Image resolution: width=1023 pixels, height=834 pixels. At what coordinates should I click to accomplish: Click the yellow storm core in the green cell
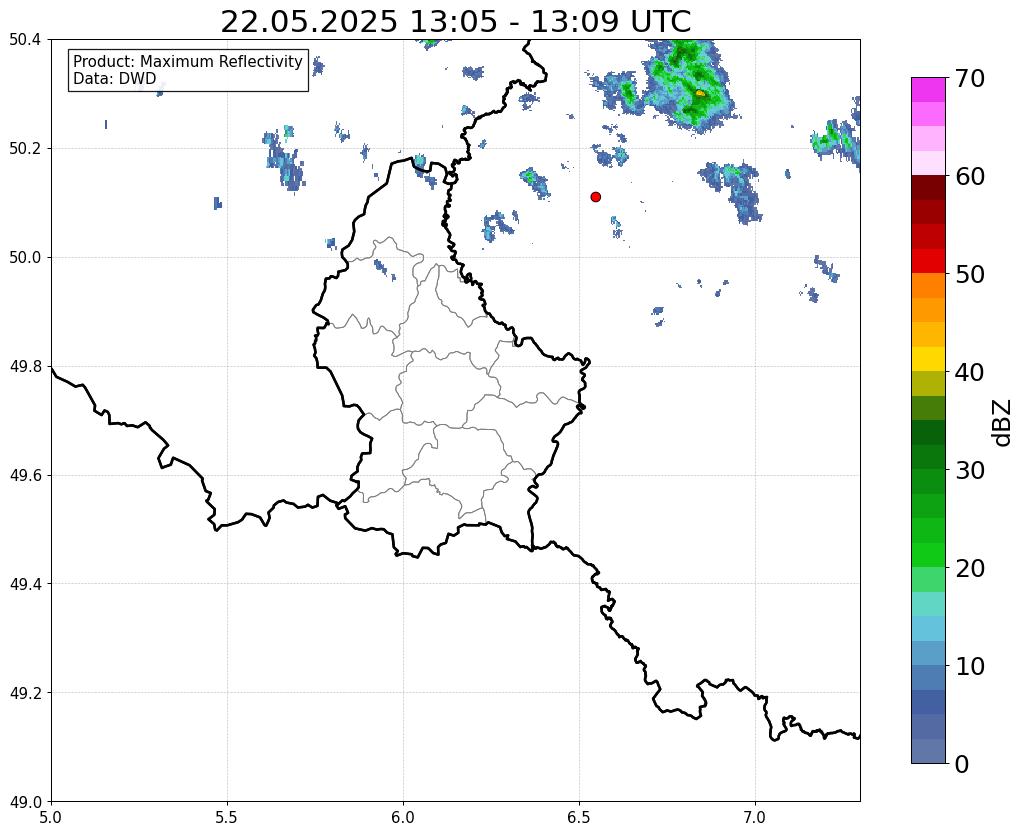700,93
